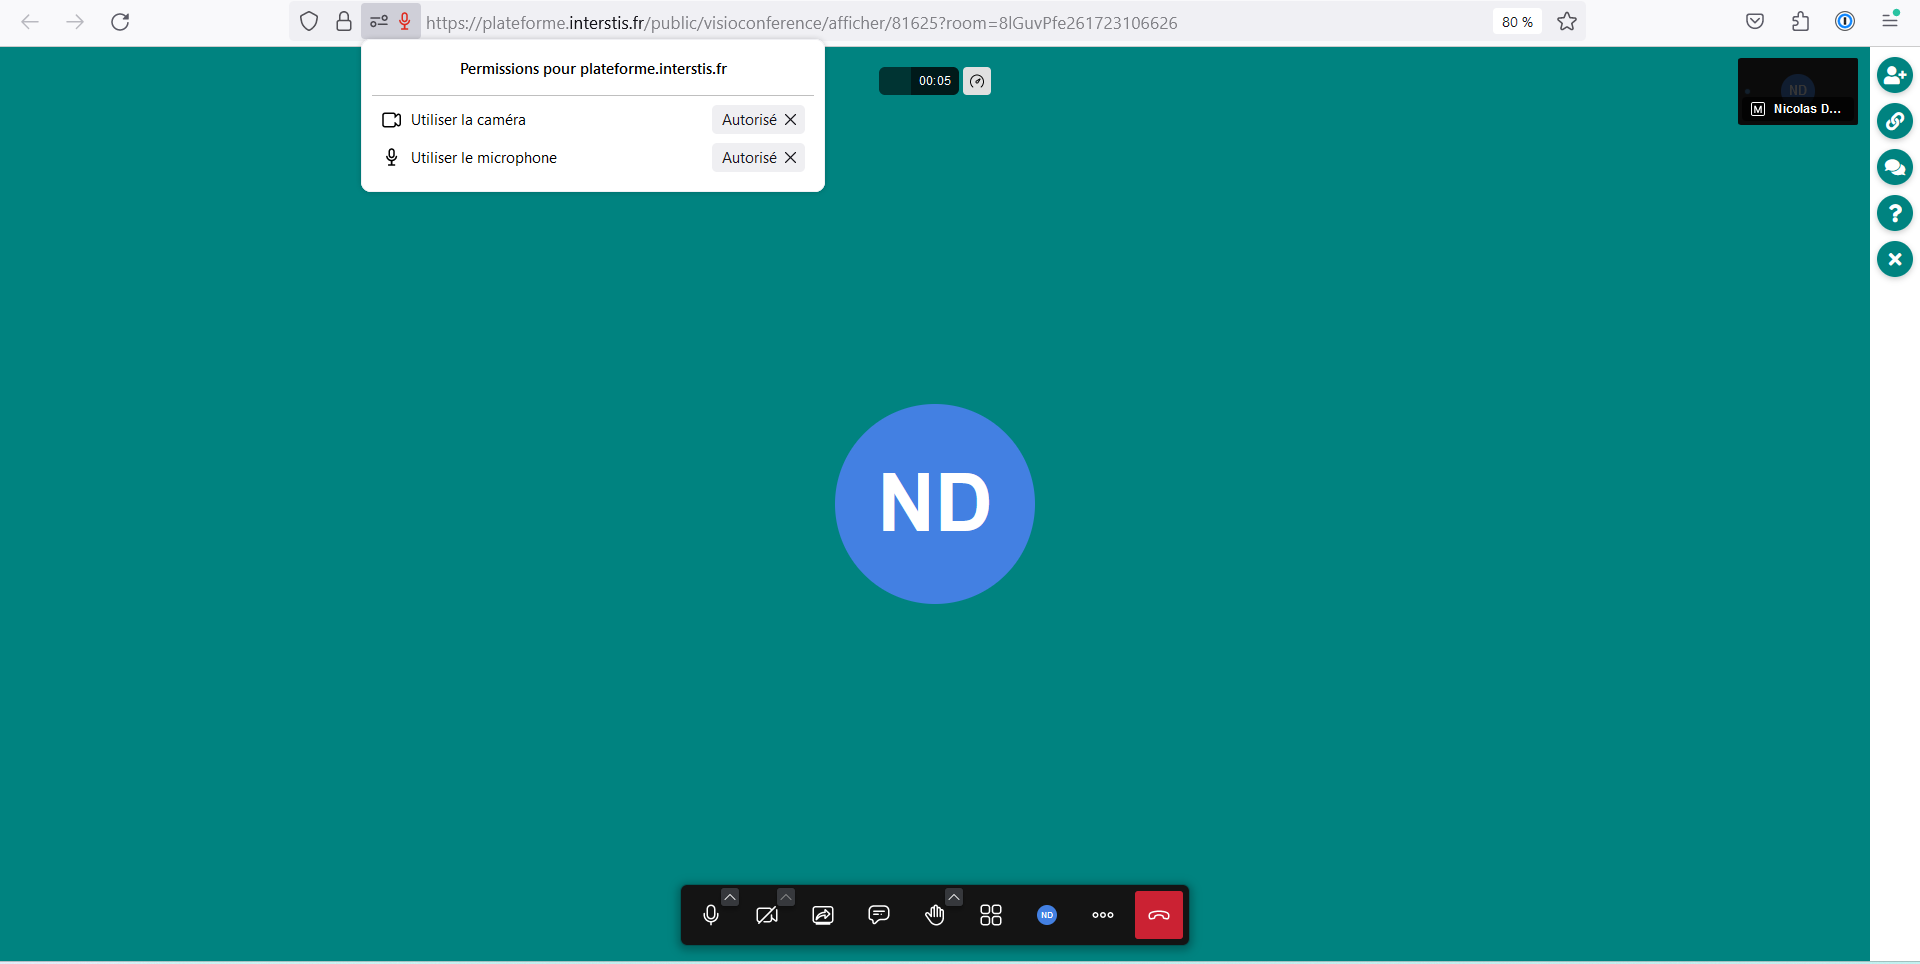1920x964 pixels.
Task: Go back to the previous page
Action: coord(30,22)
